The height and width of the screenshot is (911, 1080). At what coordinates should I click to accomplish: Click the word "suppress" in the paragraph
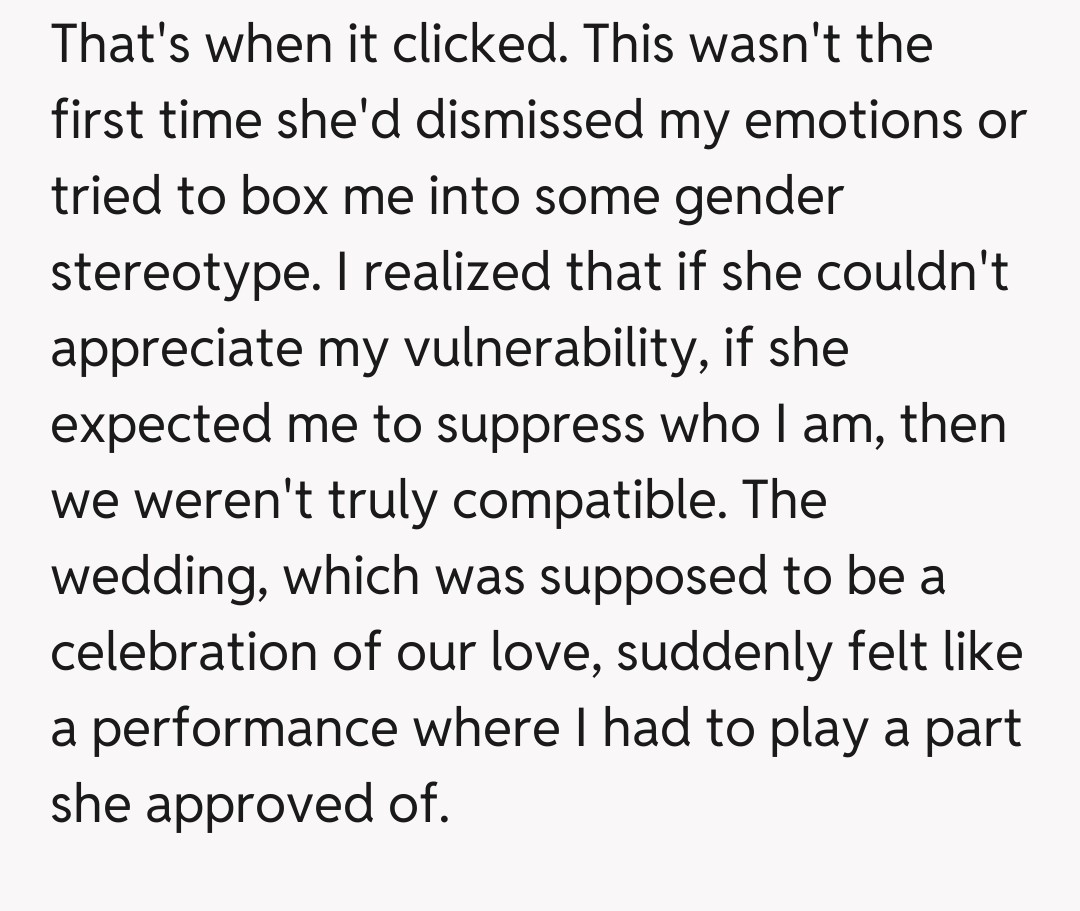point(544,425)
